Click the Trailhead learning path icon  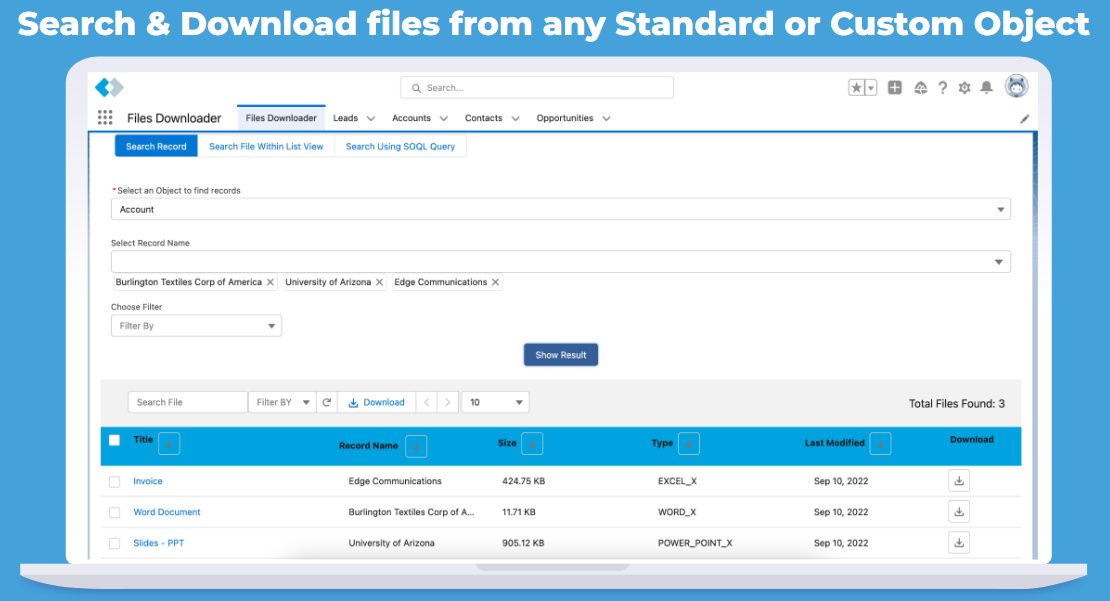[920, 88]
